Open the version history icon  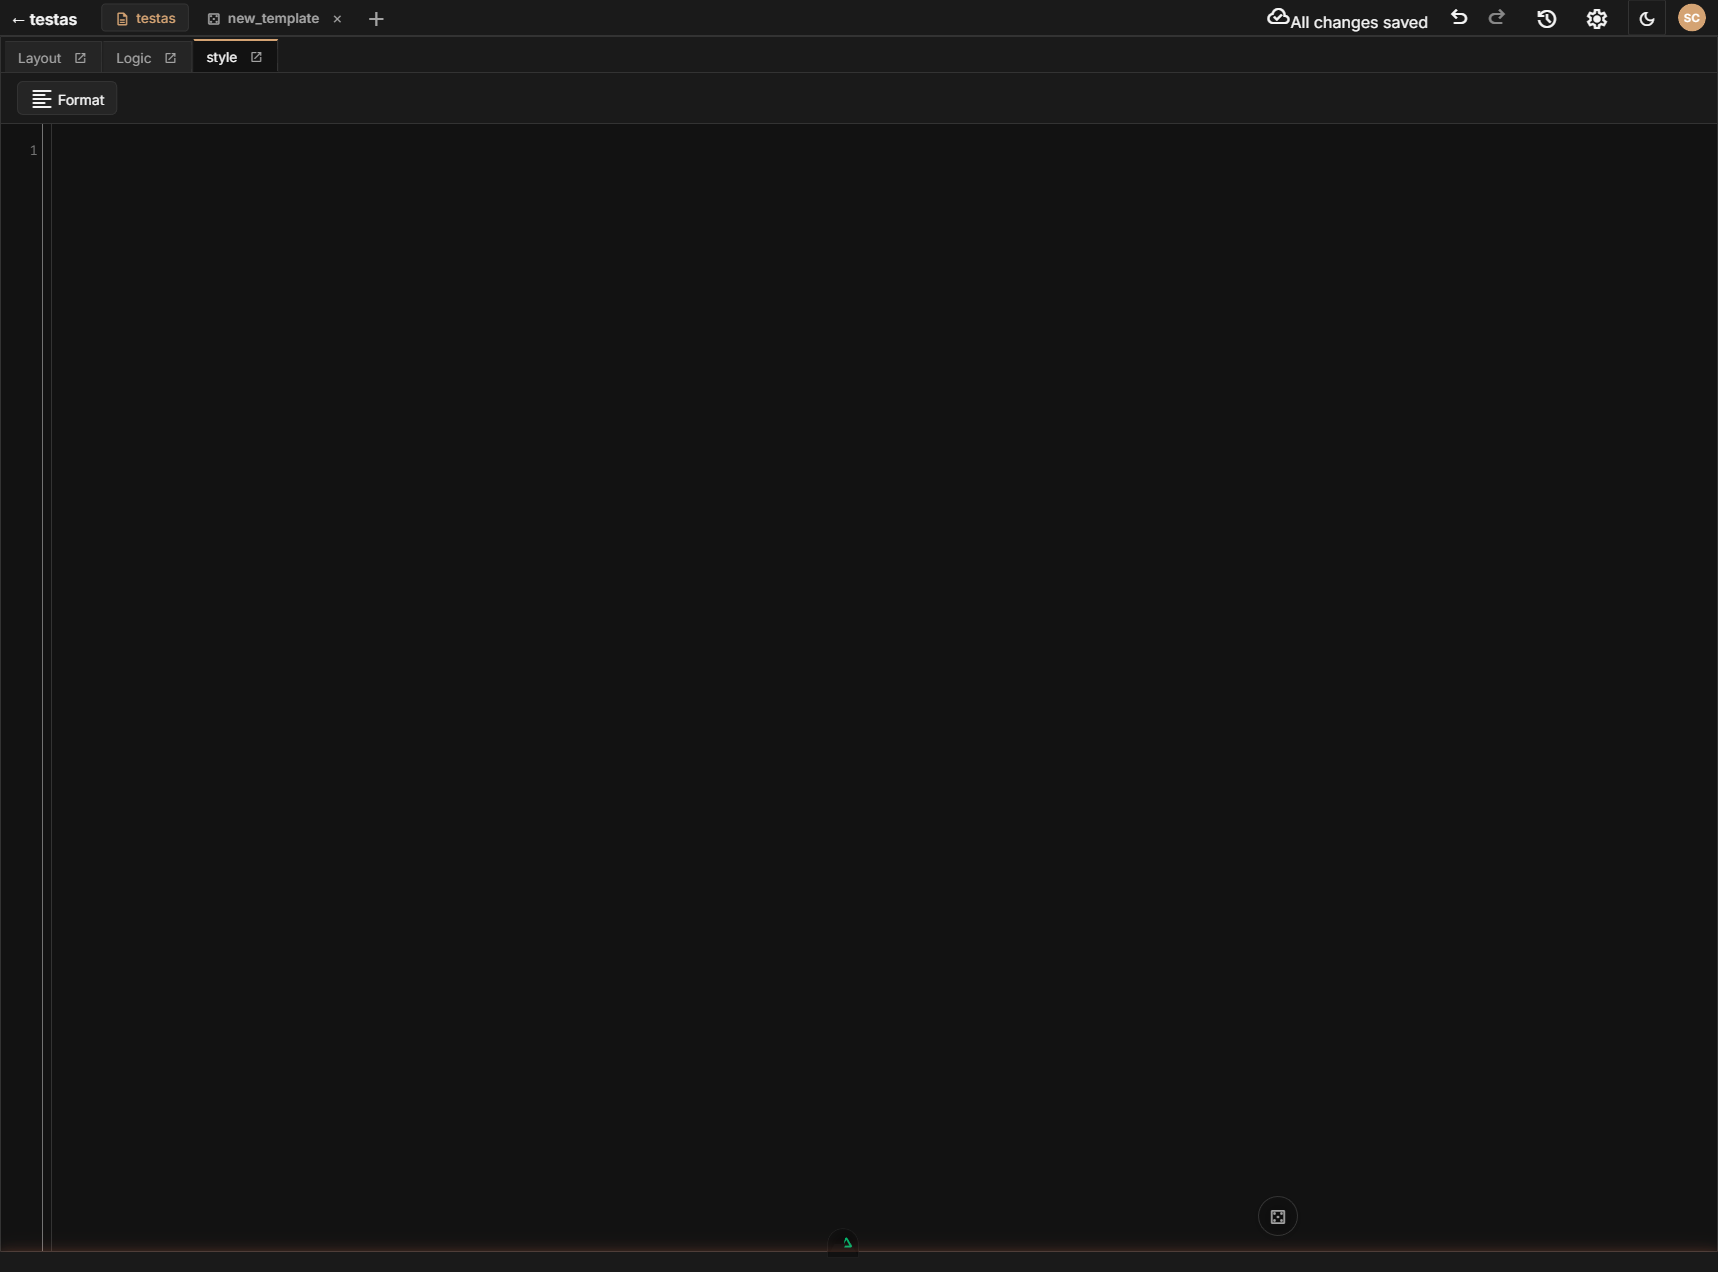pos(1546,18)
